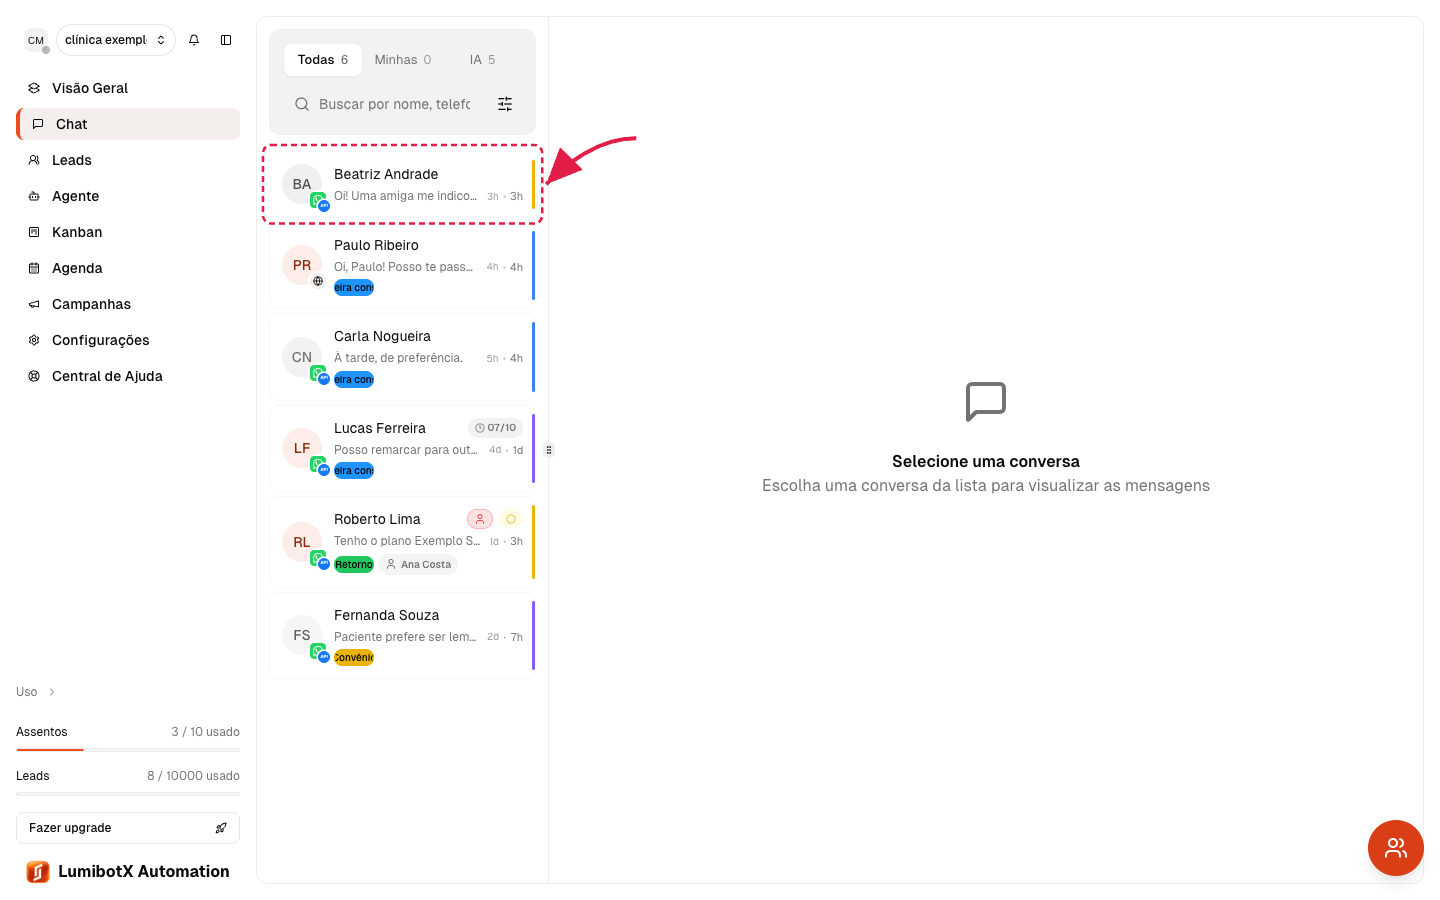Image resolution: width=1440 pixels, height=900 pixels.
Task: Click the yellow circle status icon on Roberto Lima
Action: [511, 519]
